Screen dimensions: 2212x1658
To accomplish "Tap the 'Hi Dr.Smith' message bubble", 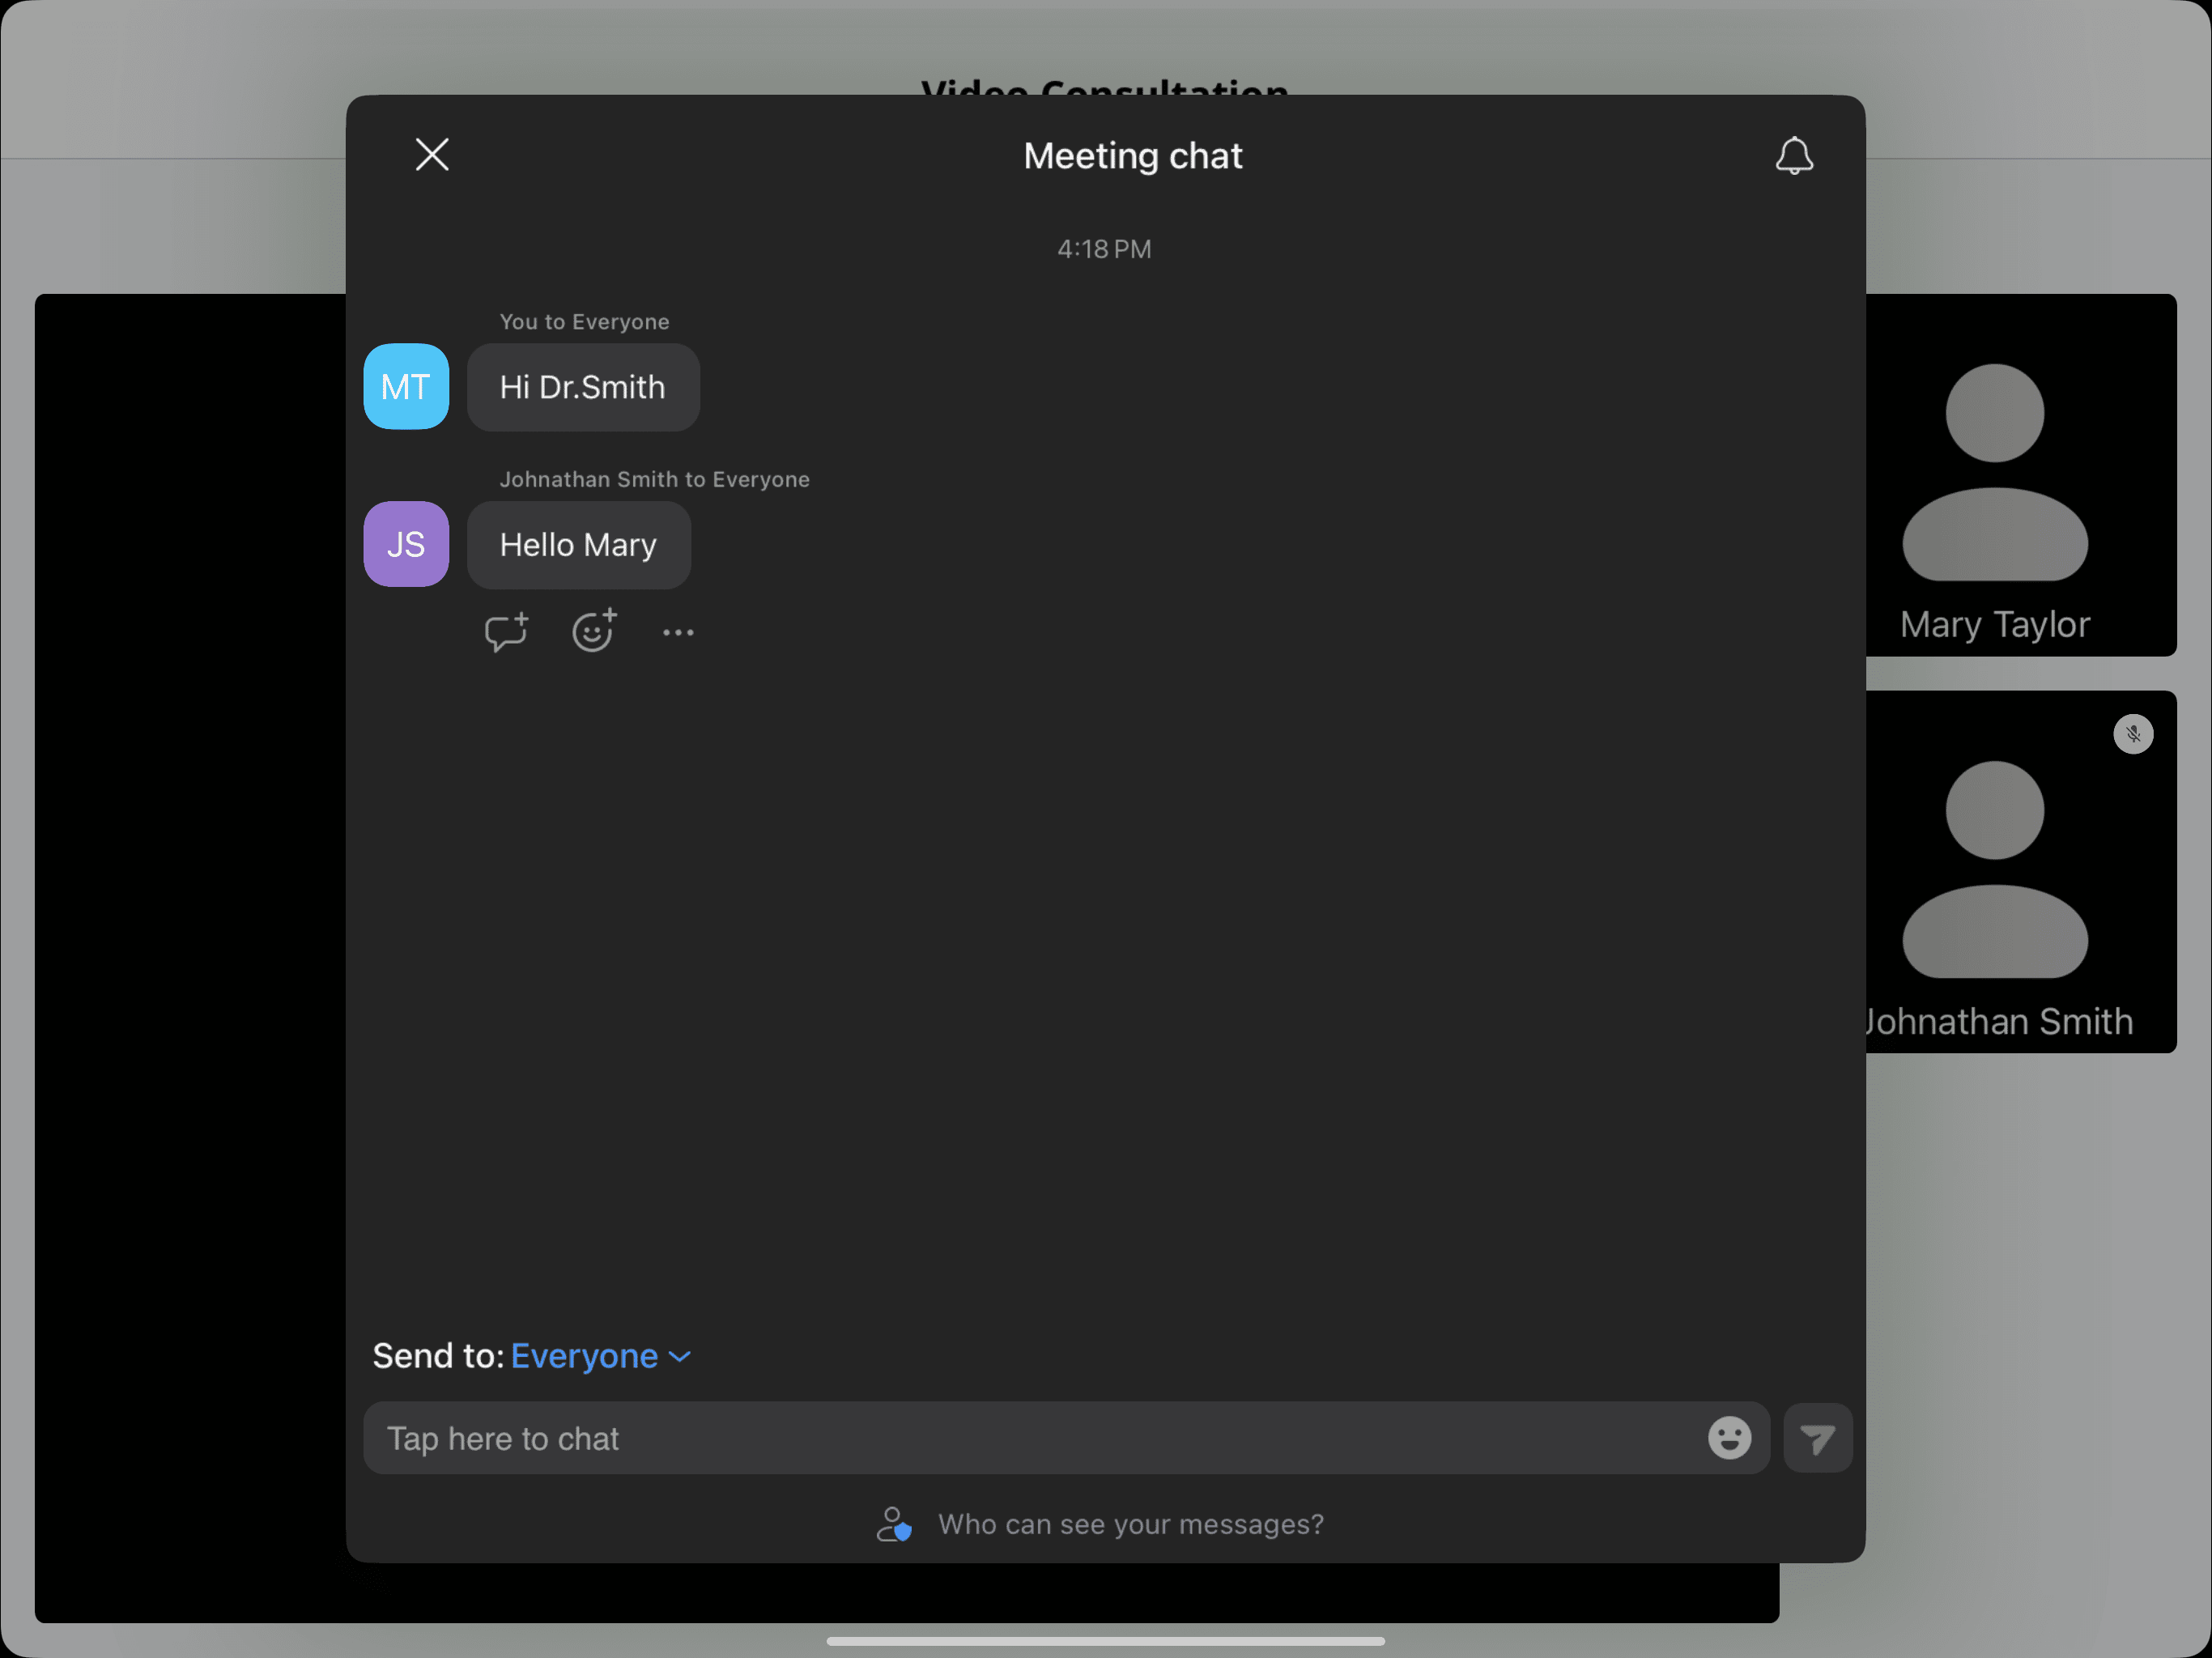I will tap(583, 388).
